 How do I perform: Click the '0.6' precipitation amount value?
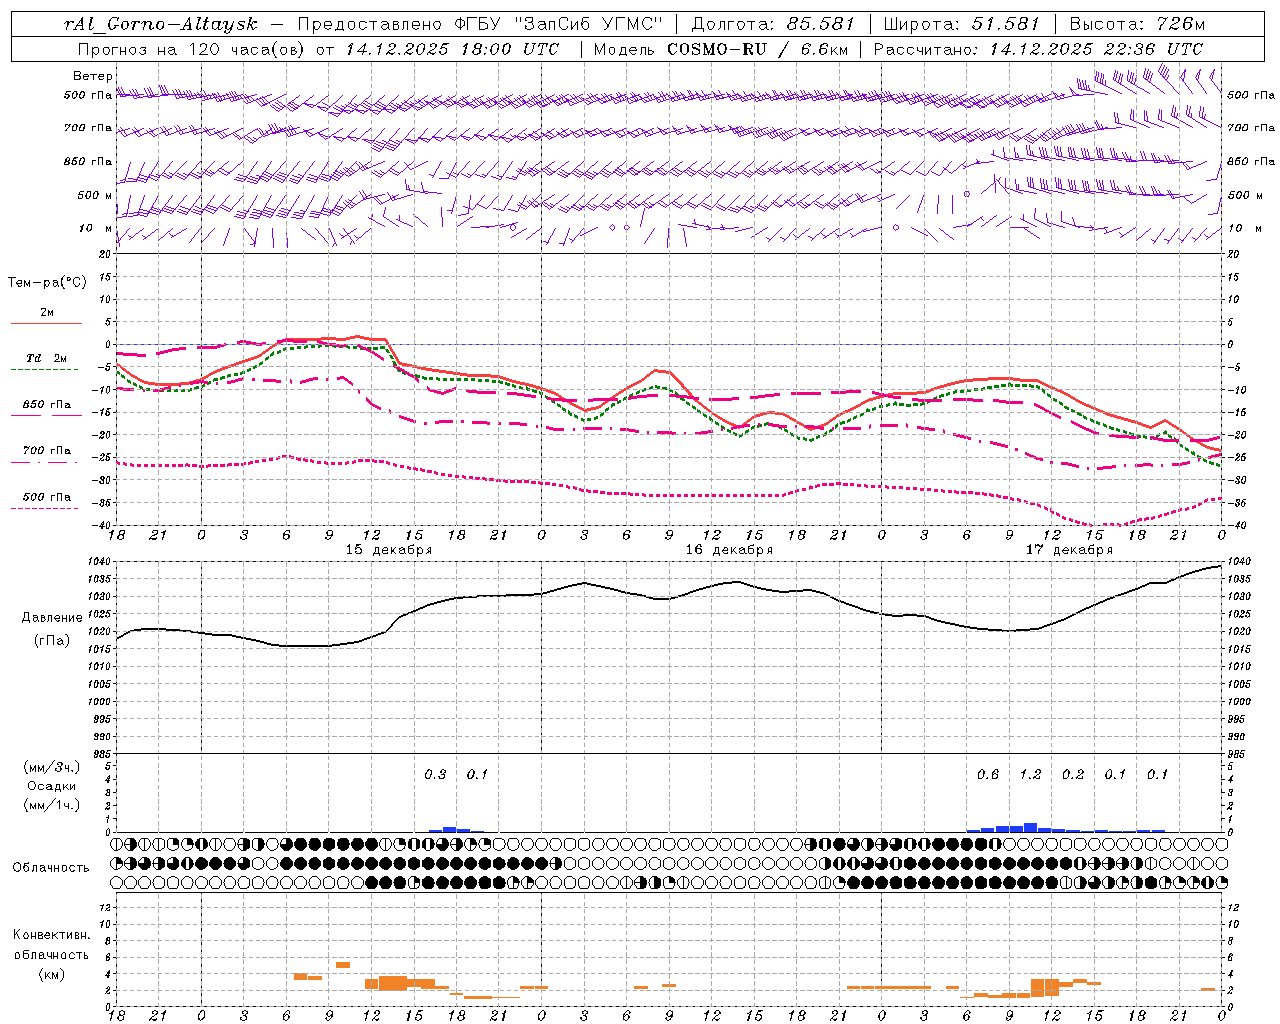pyautogui.click(x=988, y=775)
